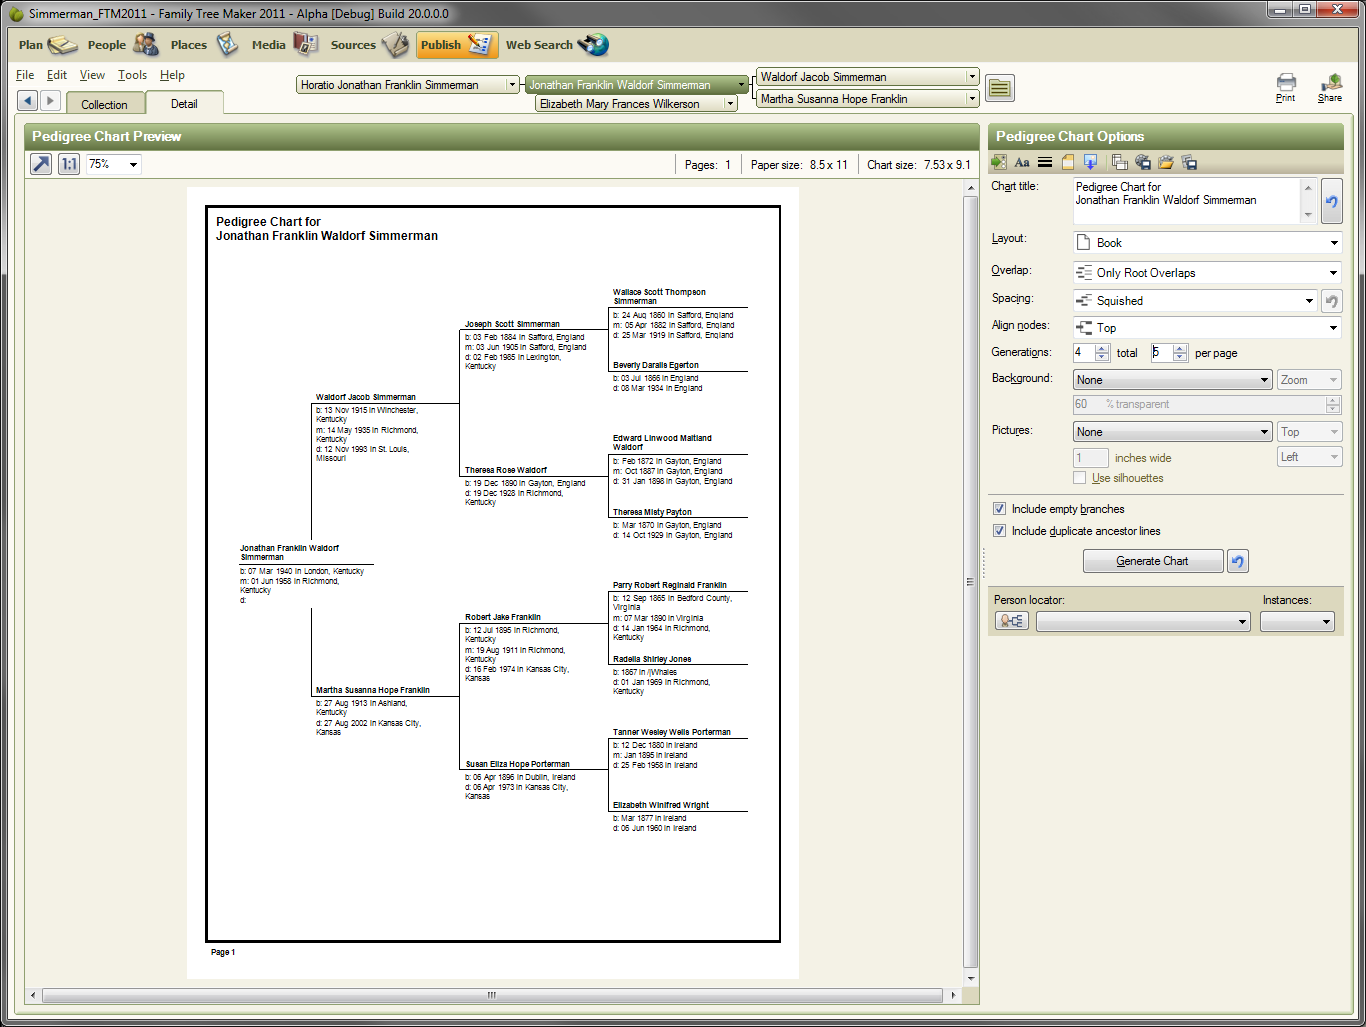
Task: Toggle Use silhouettes checkbox
Action: click(x=1080, y=478)
